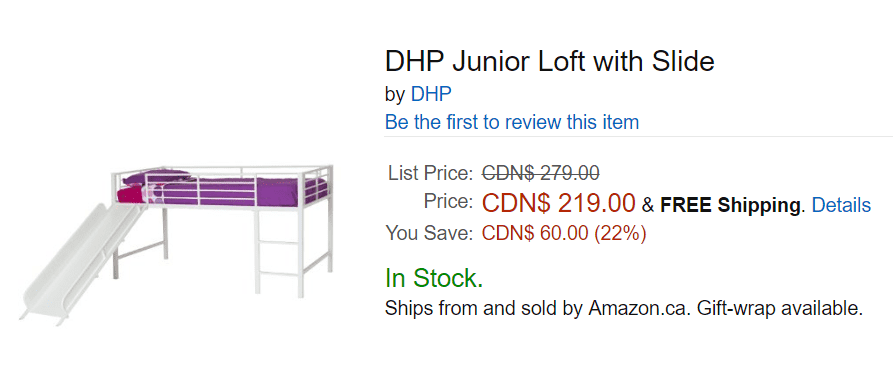Click the 'FREE Shipping' text
Screen dimensions: 895x370
point(731,205)
